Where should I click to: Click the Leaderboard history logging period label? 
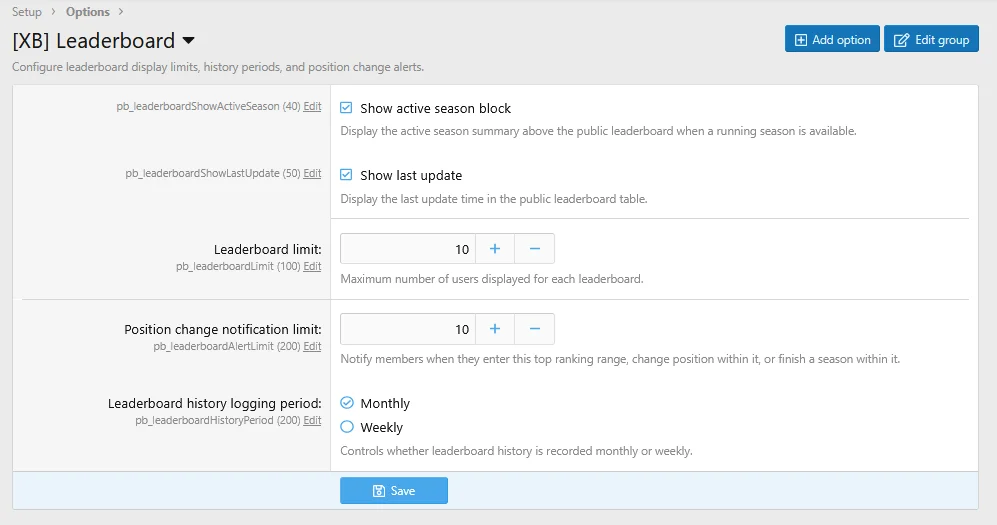pyautogui.click(x=214, y=403)
